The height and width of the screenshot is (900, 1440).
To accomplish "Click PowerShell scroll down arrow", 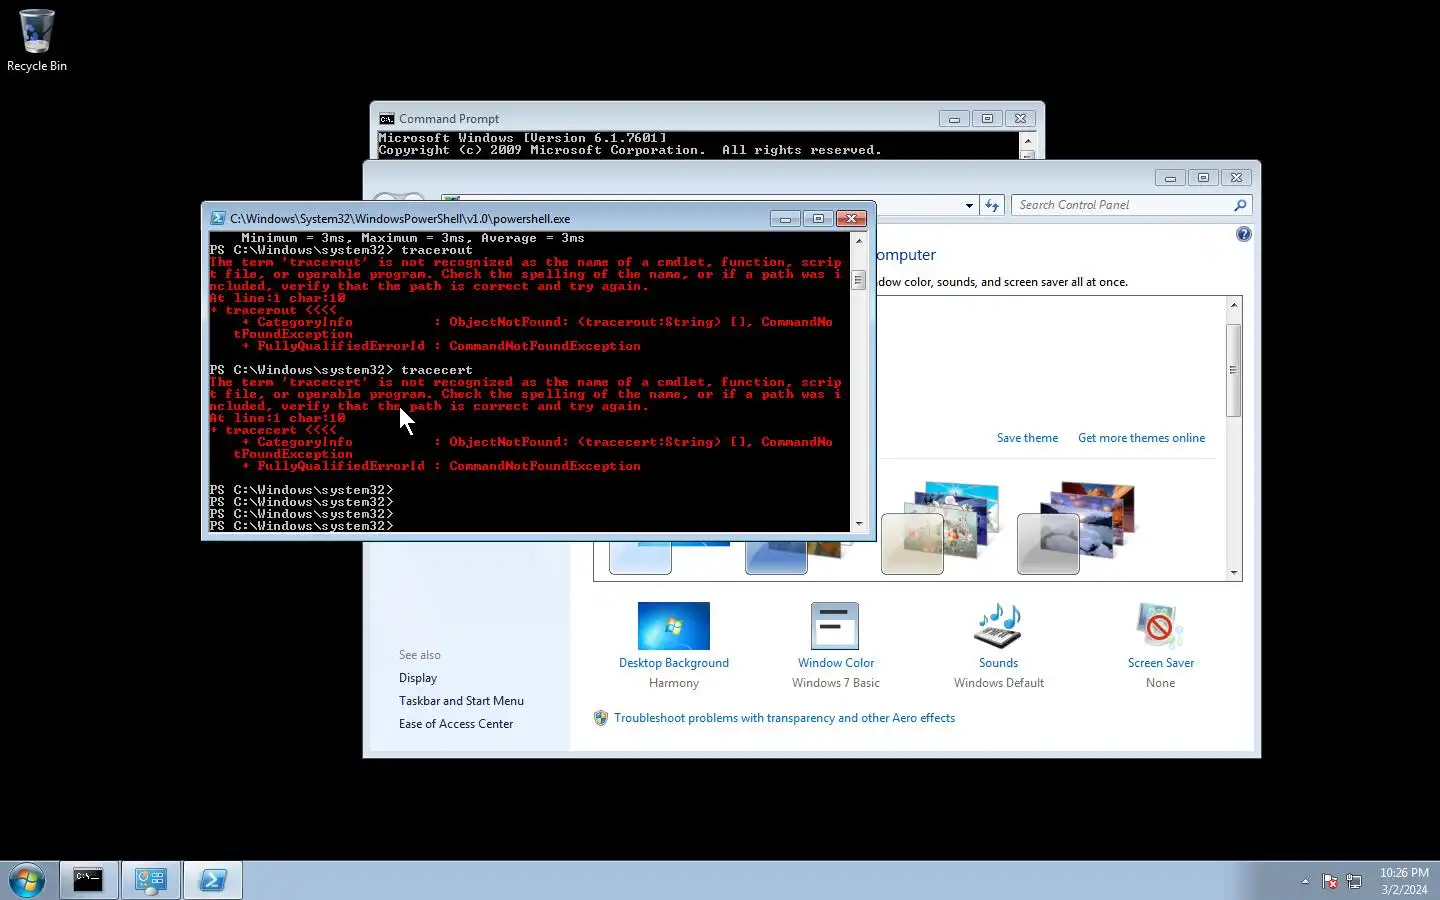I will (858, 523).
